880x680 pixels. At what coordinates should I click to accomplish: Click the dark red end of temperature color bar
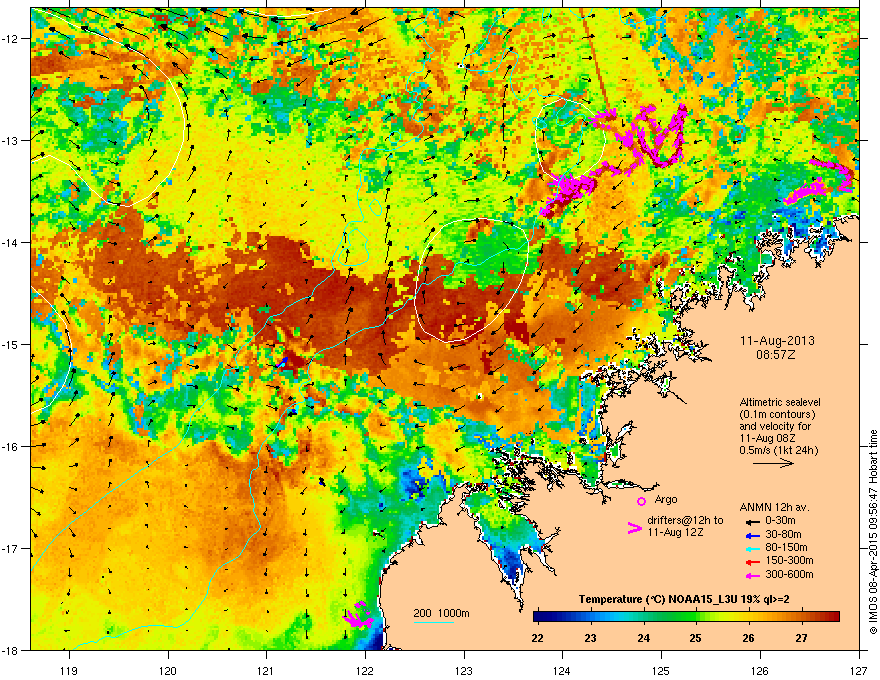click(x=833, y=617)
